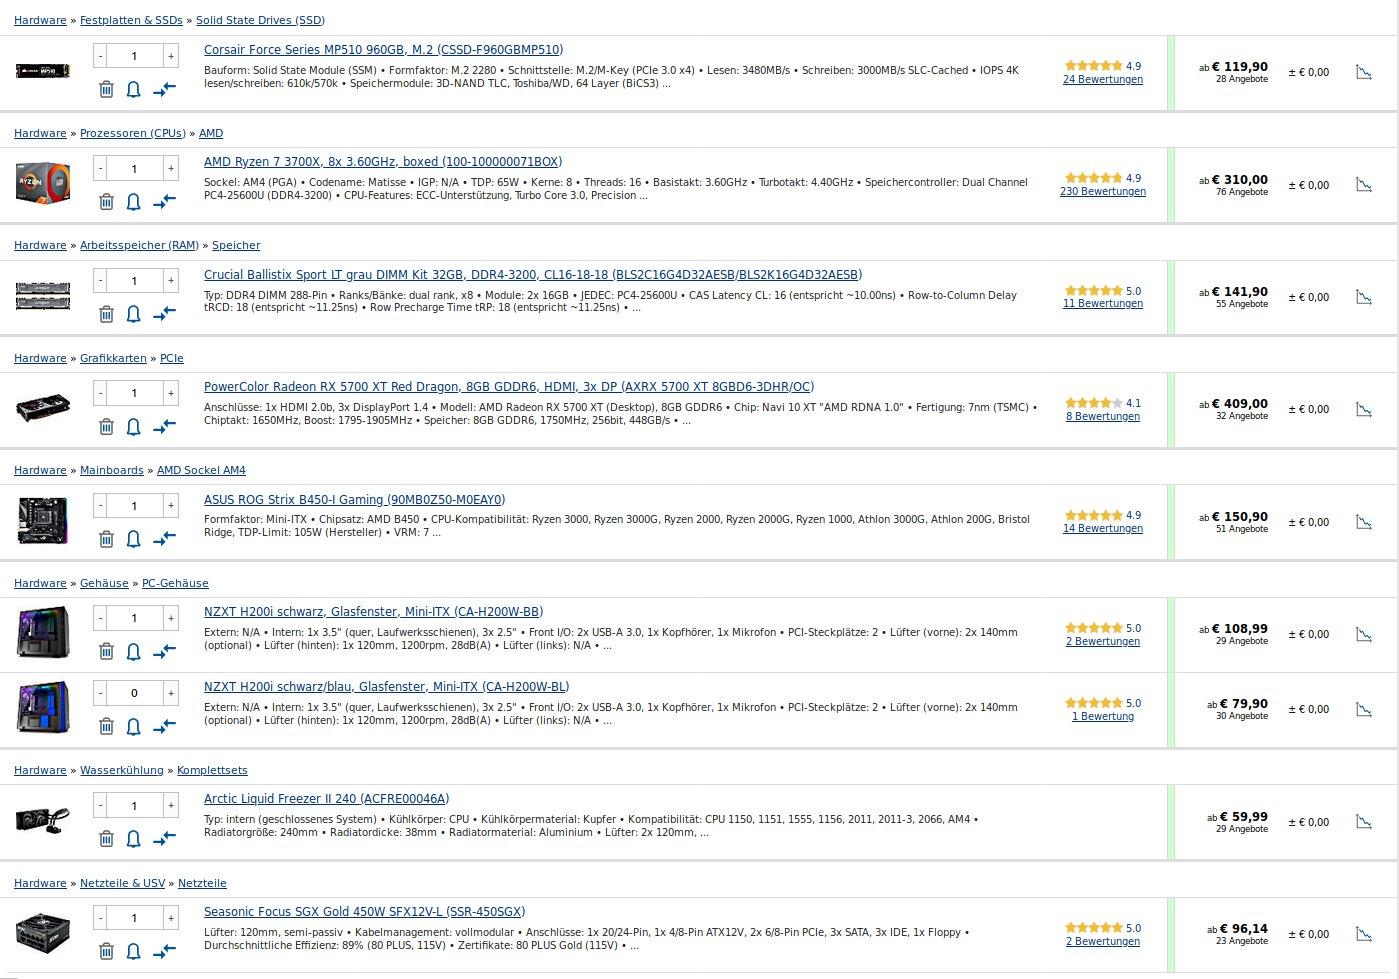This screenshot has height=979, width=1399.
Task: Click quantity field of Crucial Ballistix Sport LT
Action: 135,281
